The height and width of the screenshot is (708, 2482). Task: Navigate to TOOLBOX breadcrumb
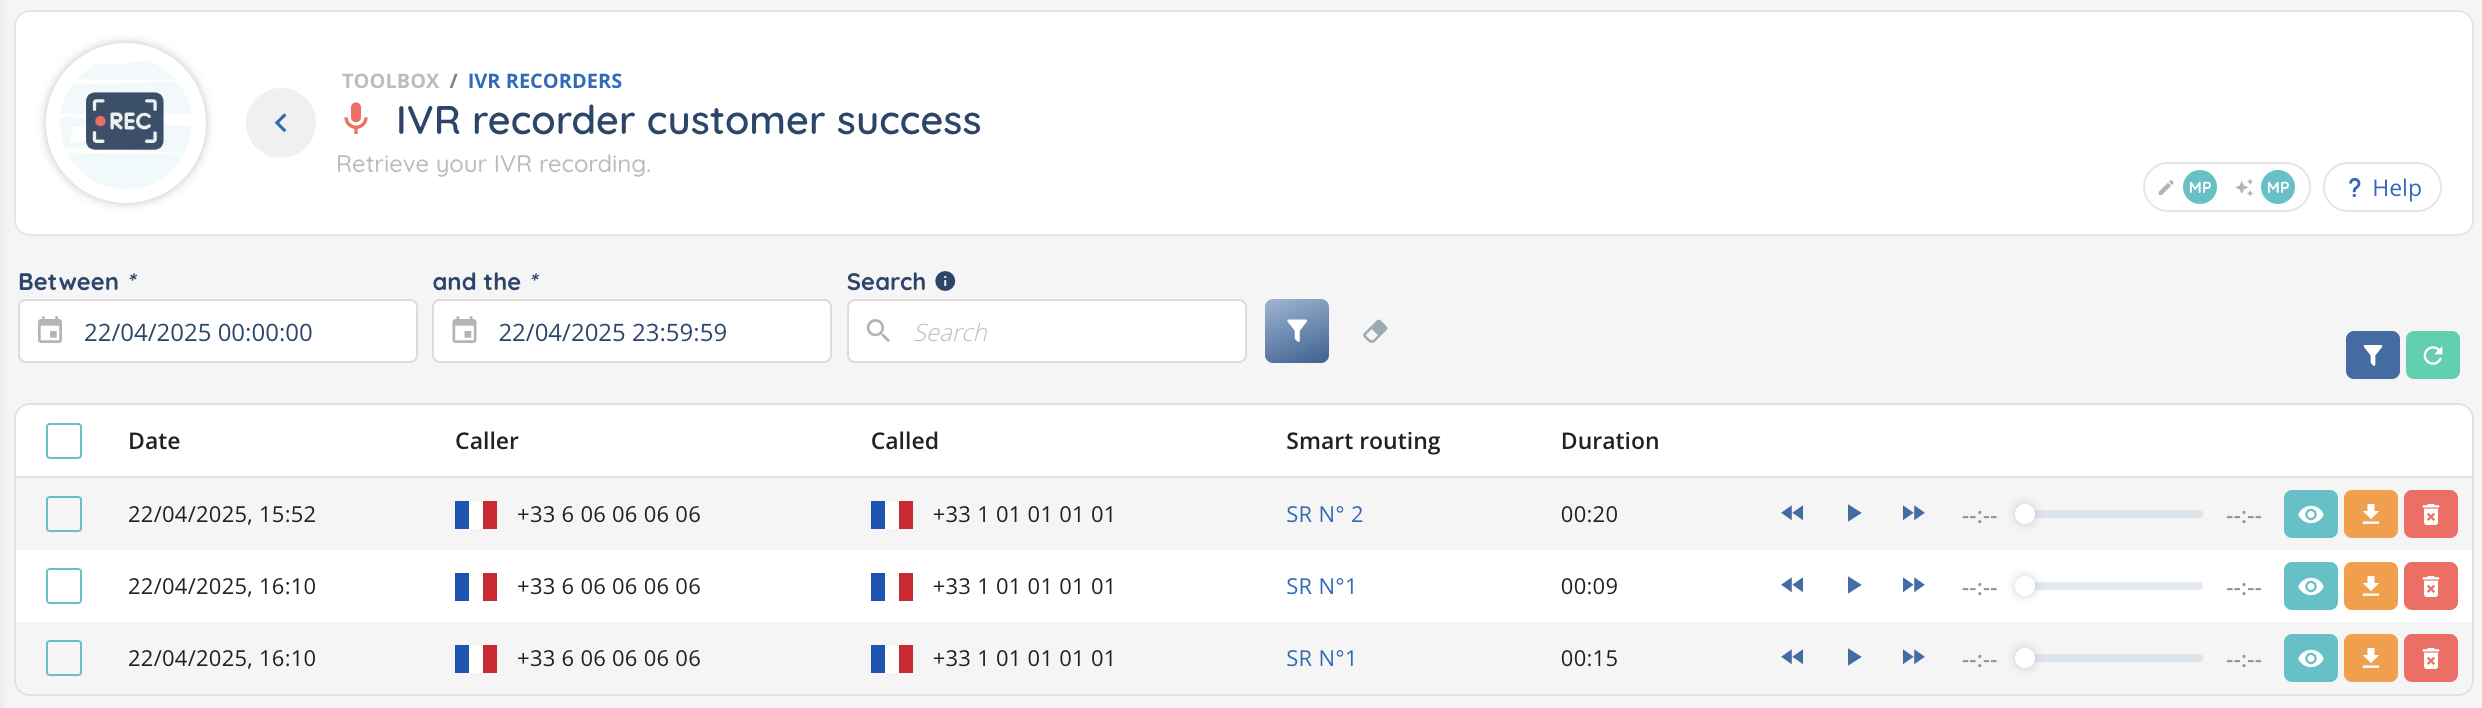tap(390, 81)
